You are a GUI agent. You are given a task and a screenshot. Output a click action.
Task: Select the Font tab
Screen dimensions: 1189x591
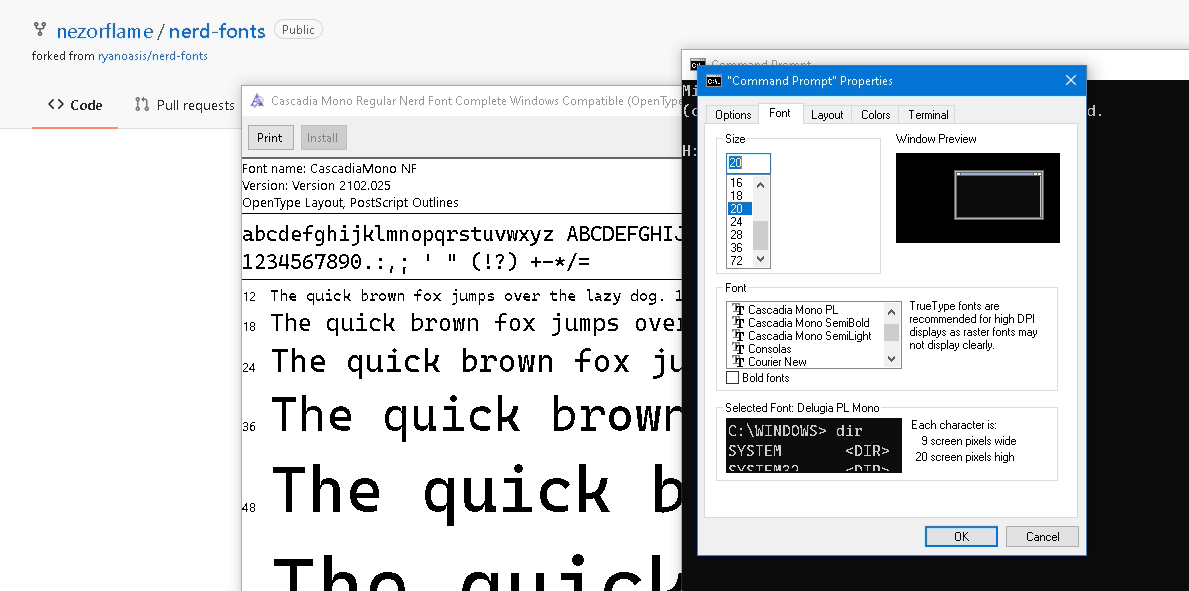(780, 113)
